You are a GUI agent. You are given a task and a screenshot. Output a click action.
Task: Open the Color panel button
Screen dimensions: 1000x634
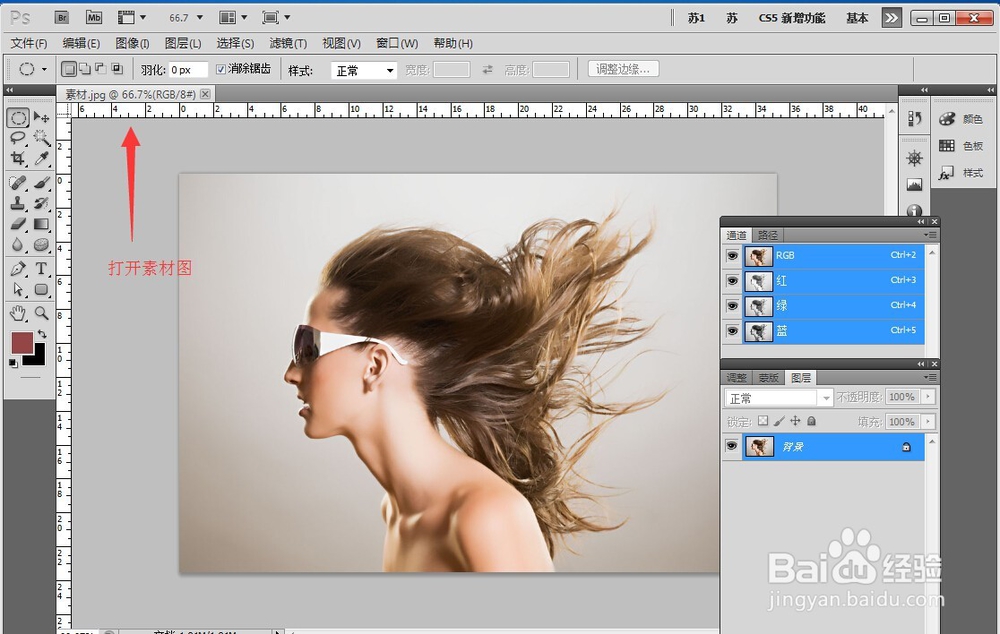961,119
